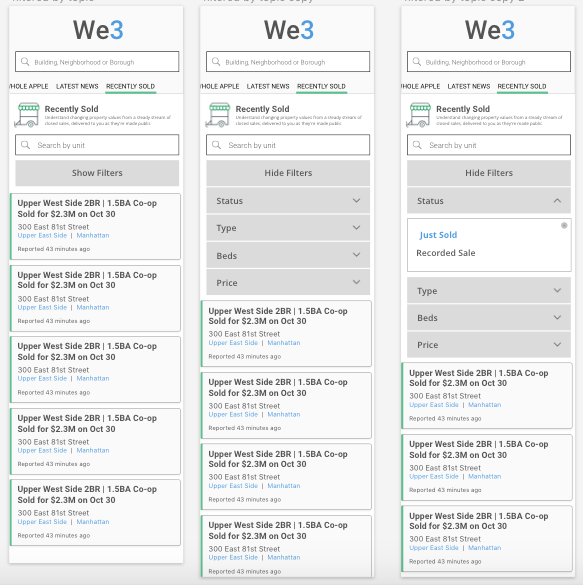Open RECENTLY SOLD tab in the Just Sold screen

(522, 86)
